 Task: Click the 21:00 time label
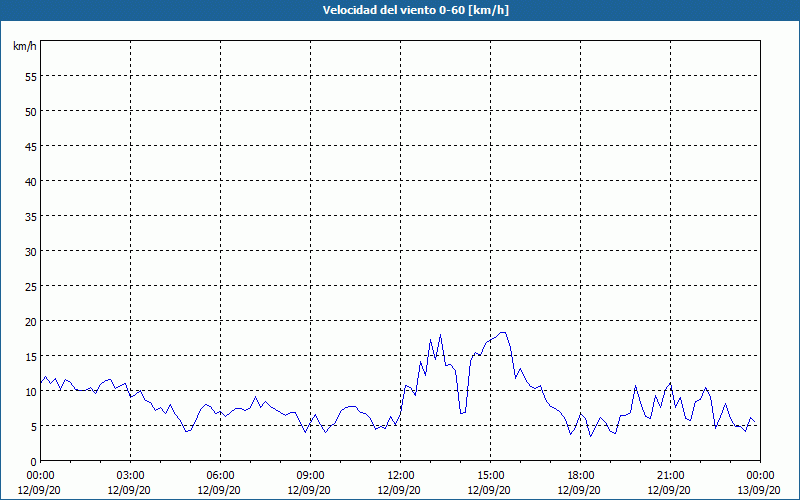click(x=670, y=476)
